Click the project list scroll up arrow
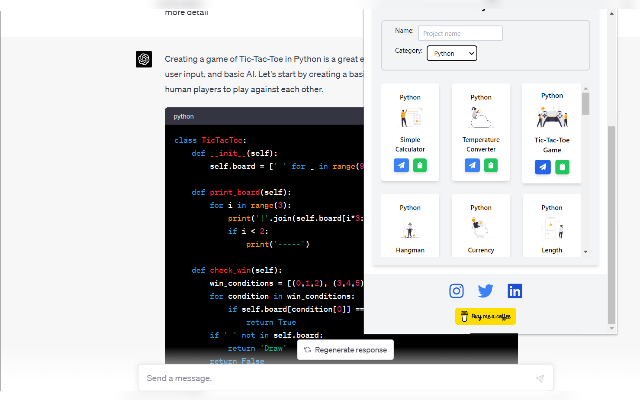The height and width of the screenshot is (400, 640). click(x=585, y=89)
